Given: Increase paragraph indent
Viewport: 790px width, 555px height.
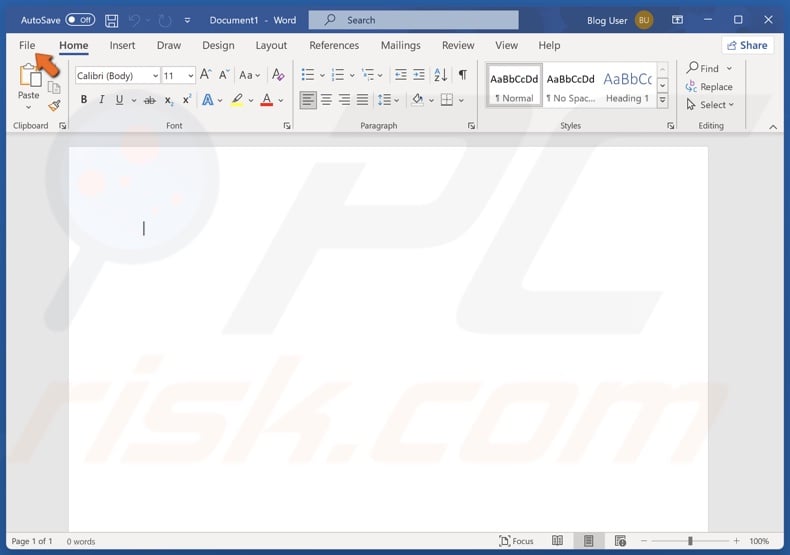Looking at the screenshot, I should click(419, 75).
